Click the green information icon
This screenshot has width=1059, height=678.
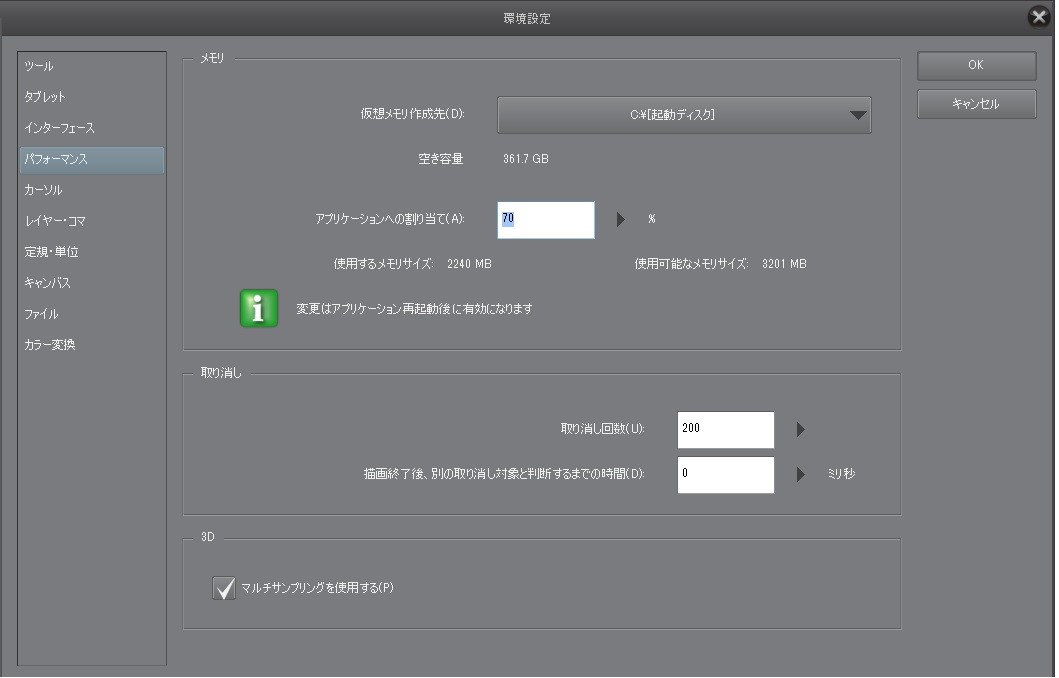click(259, 309)
